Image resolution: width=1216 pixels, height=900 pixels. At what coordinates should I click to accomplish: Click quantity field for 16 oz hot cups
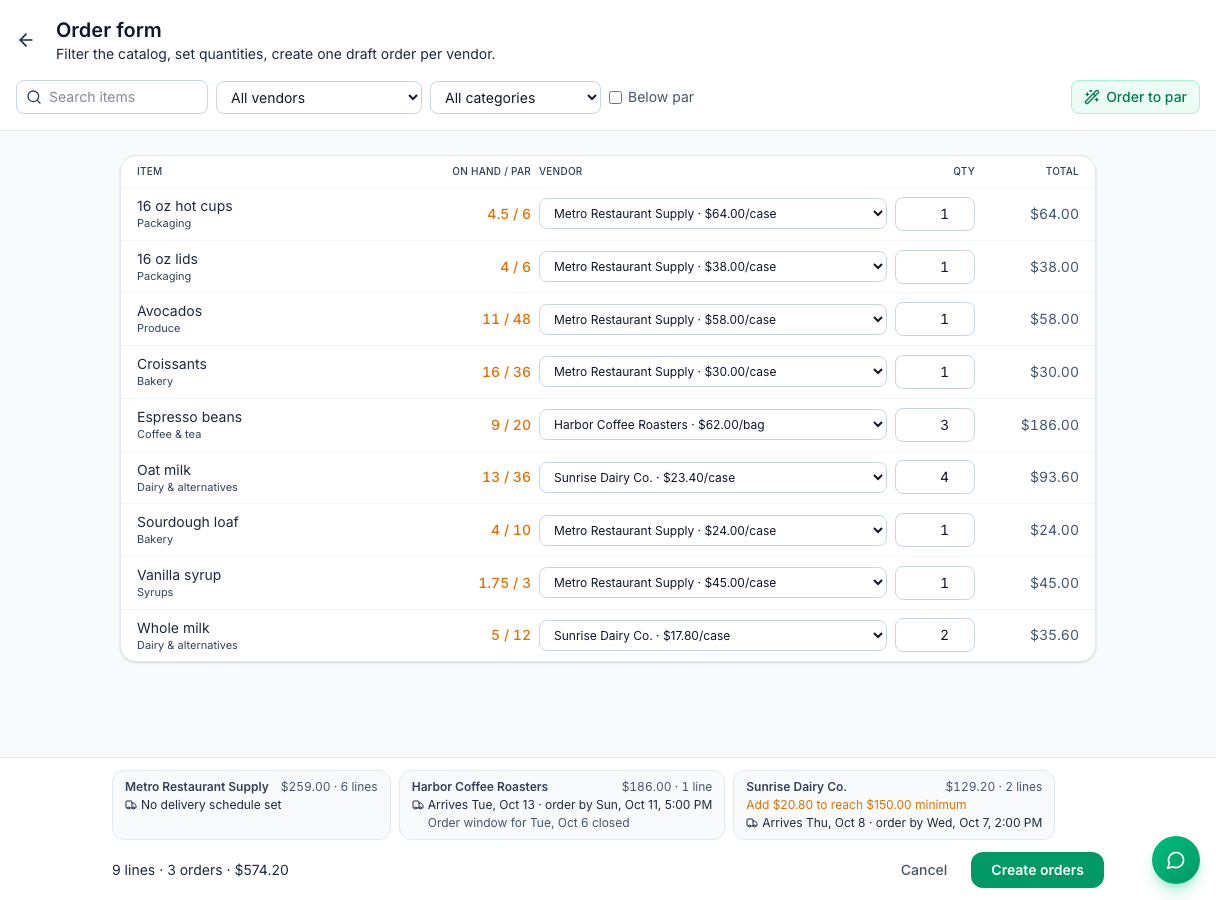coord(935,214)
